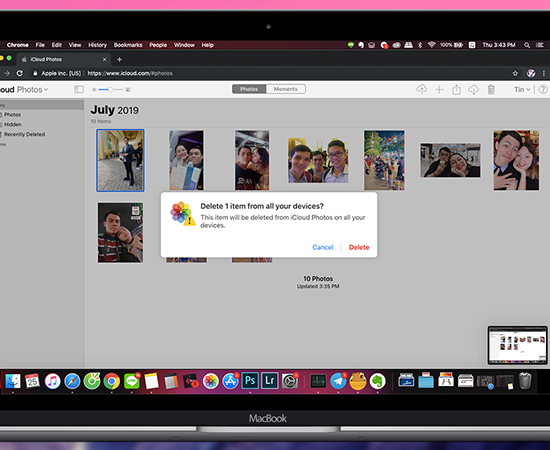This screenshot has height=450, width=550.
Task: Open the Tin account dropdown
Action: pos(522,89)
